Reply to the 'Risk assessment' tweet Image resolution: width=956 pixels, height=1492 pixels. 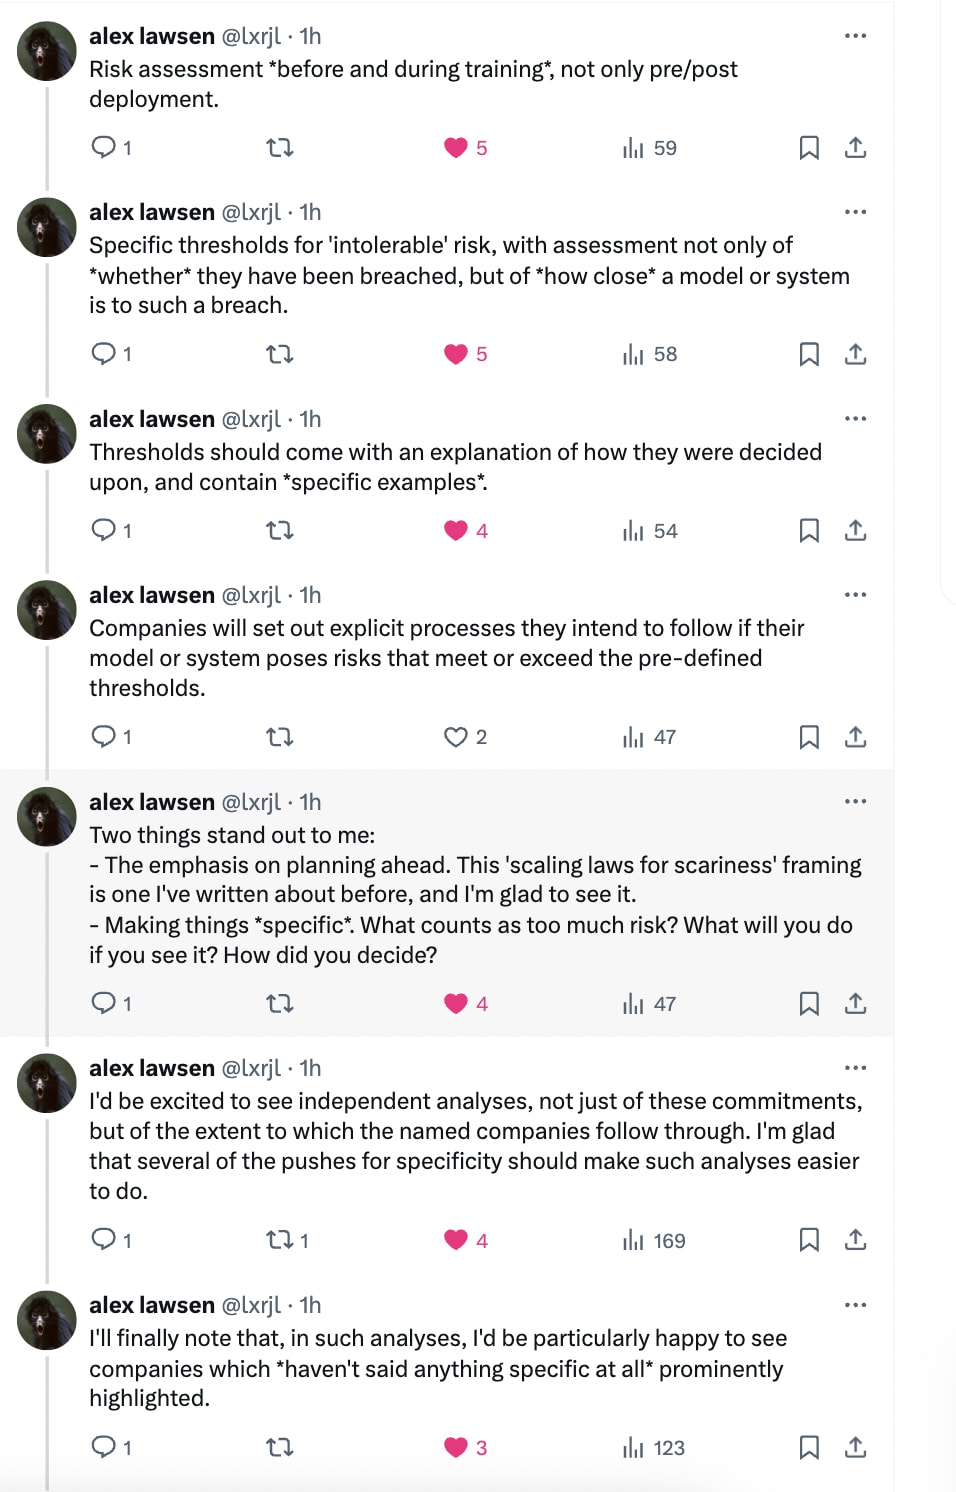tap(104, 148)
